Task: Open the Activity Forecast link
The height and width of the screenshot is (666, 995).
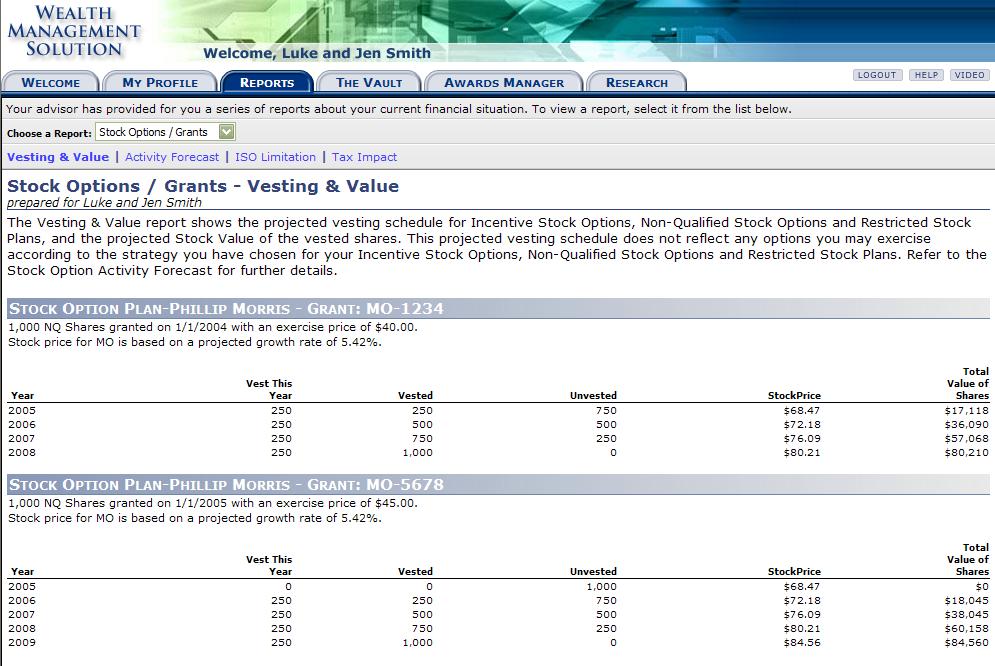Action: pos(172,157)
